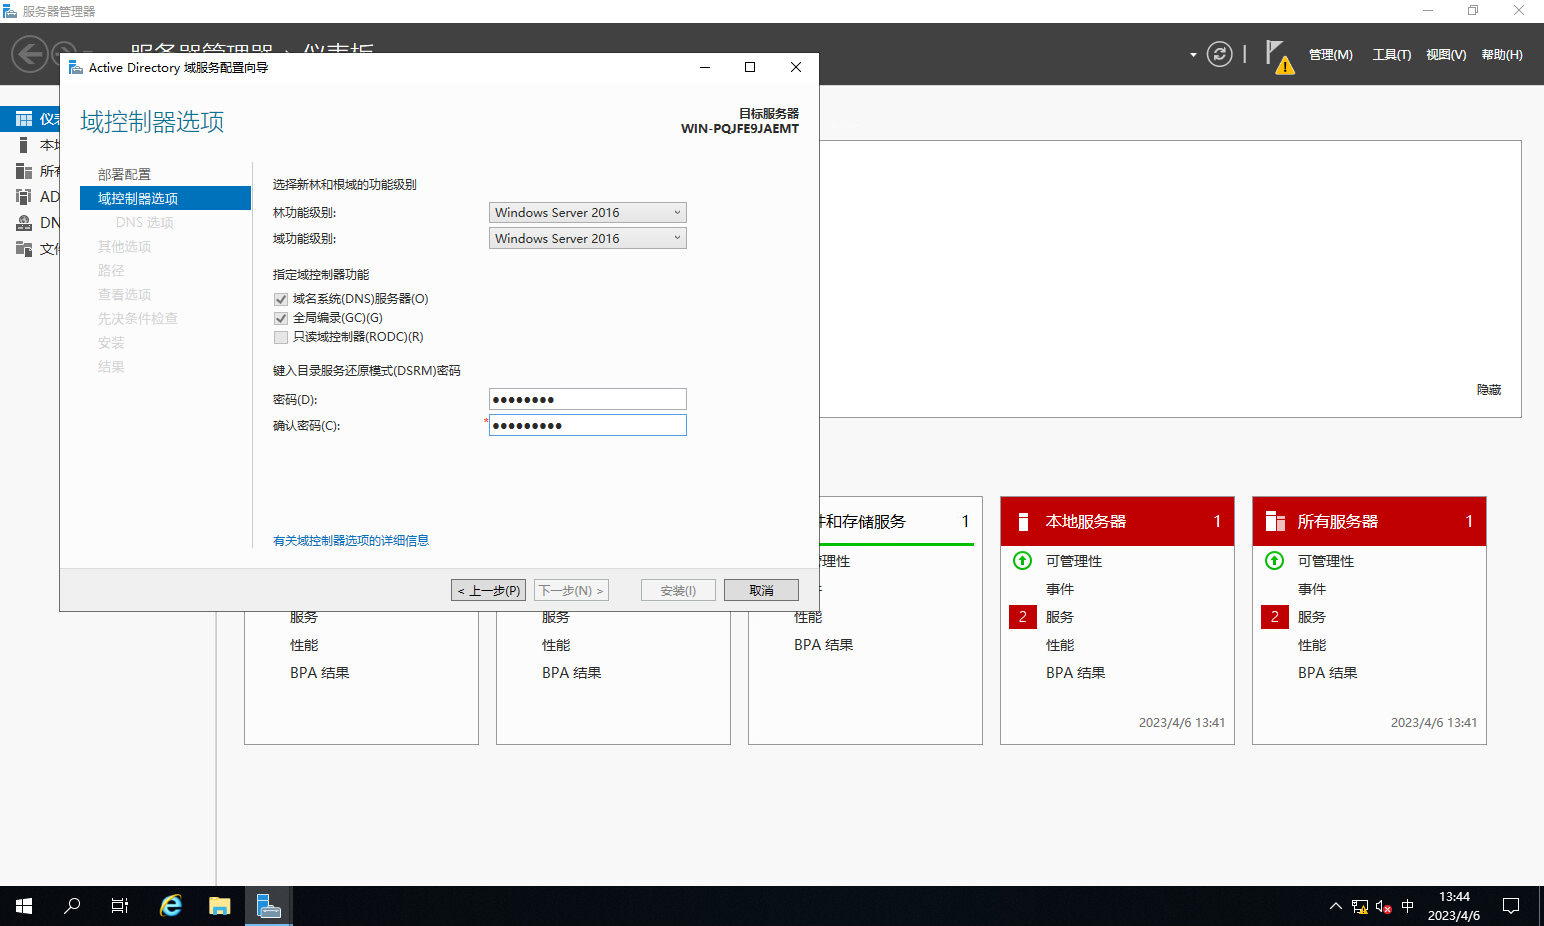Open Task View on the taskbar
Screen dimensions: 1544x926
pos(120,906)
